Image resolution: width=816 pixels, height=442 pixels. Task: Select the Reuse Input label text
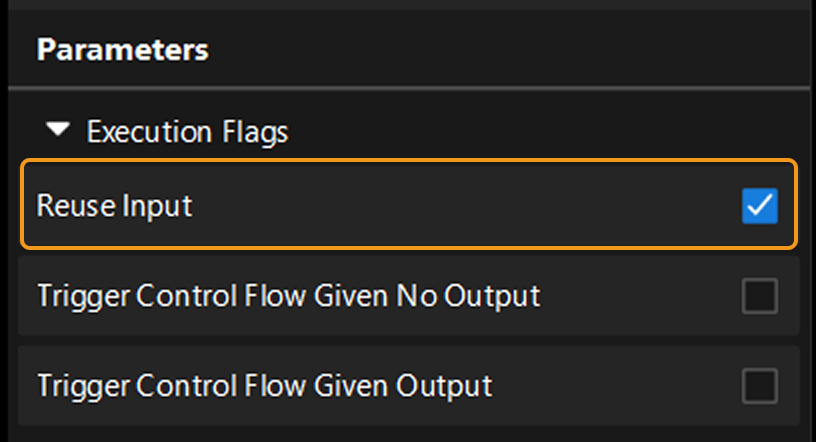pyautogui.click(x=114, y=206)
